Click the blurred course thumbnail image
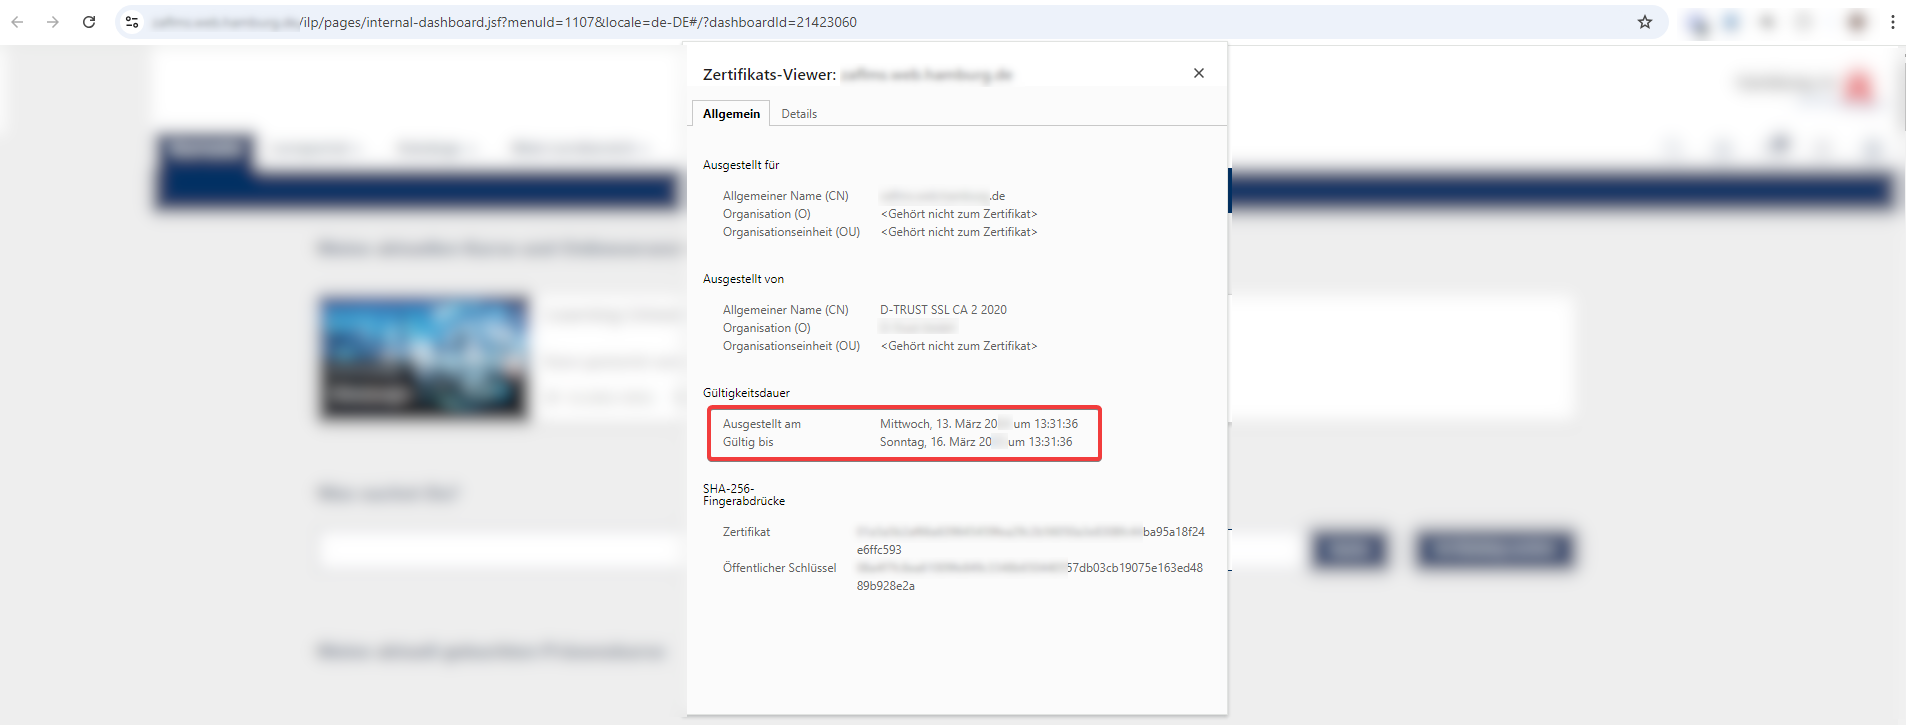 tap(424, 357)
